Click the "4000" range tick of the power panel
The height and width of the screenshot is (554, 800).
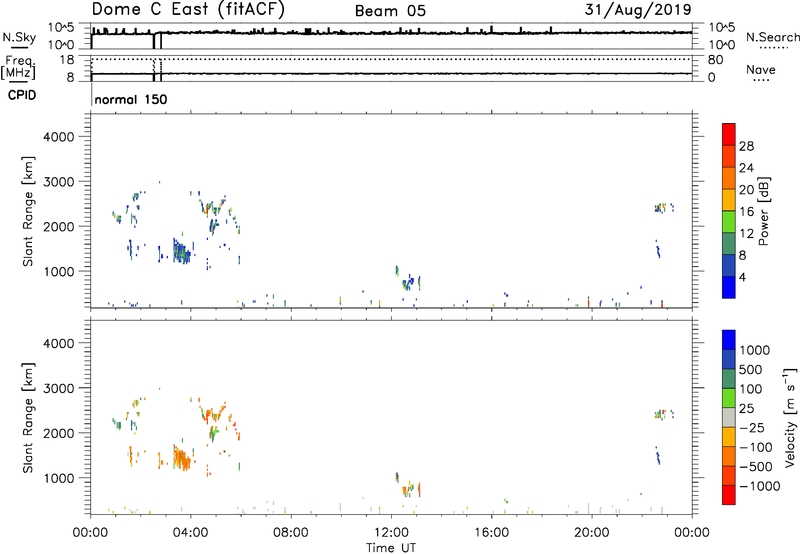click(59, 137)
